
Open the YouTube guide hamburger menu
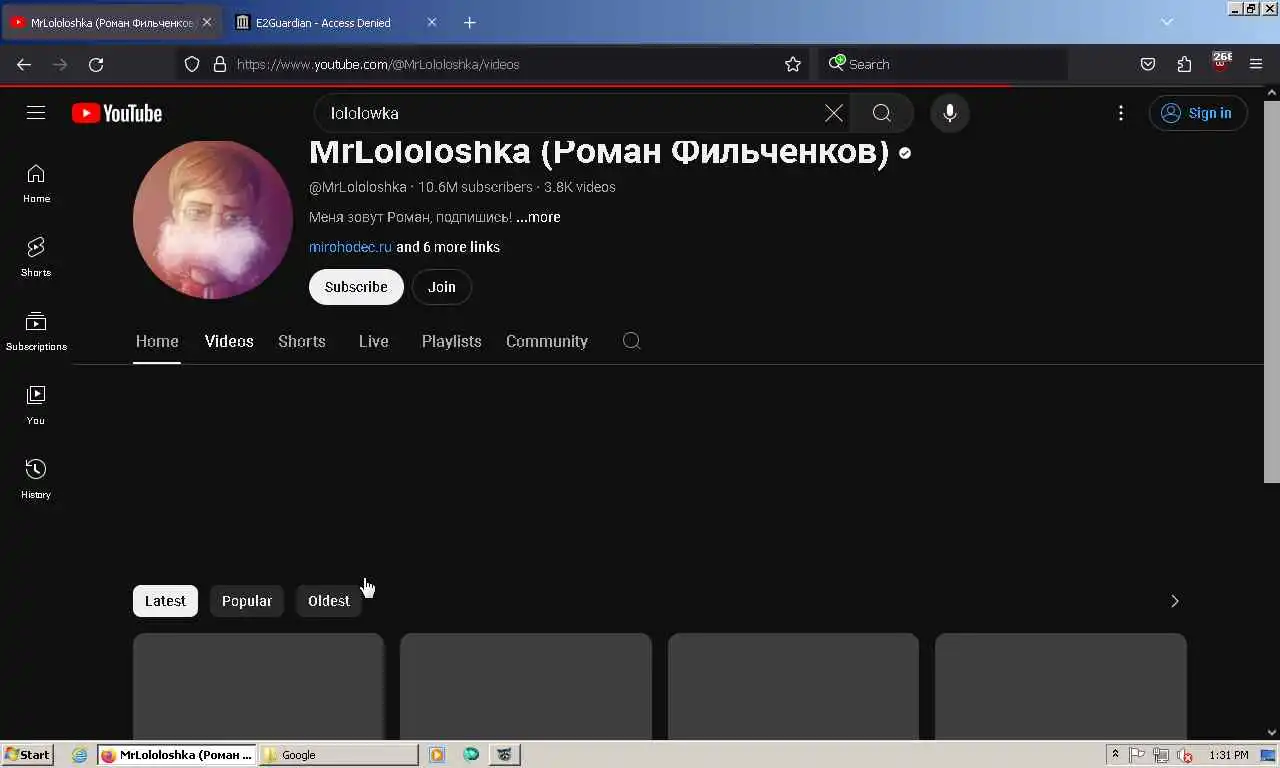coord(36,113)
